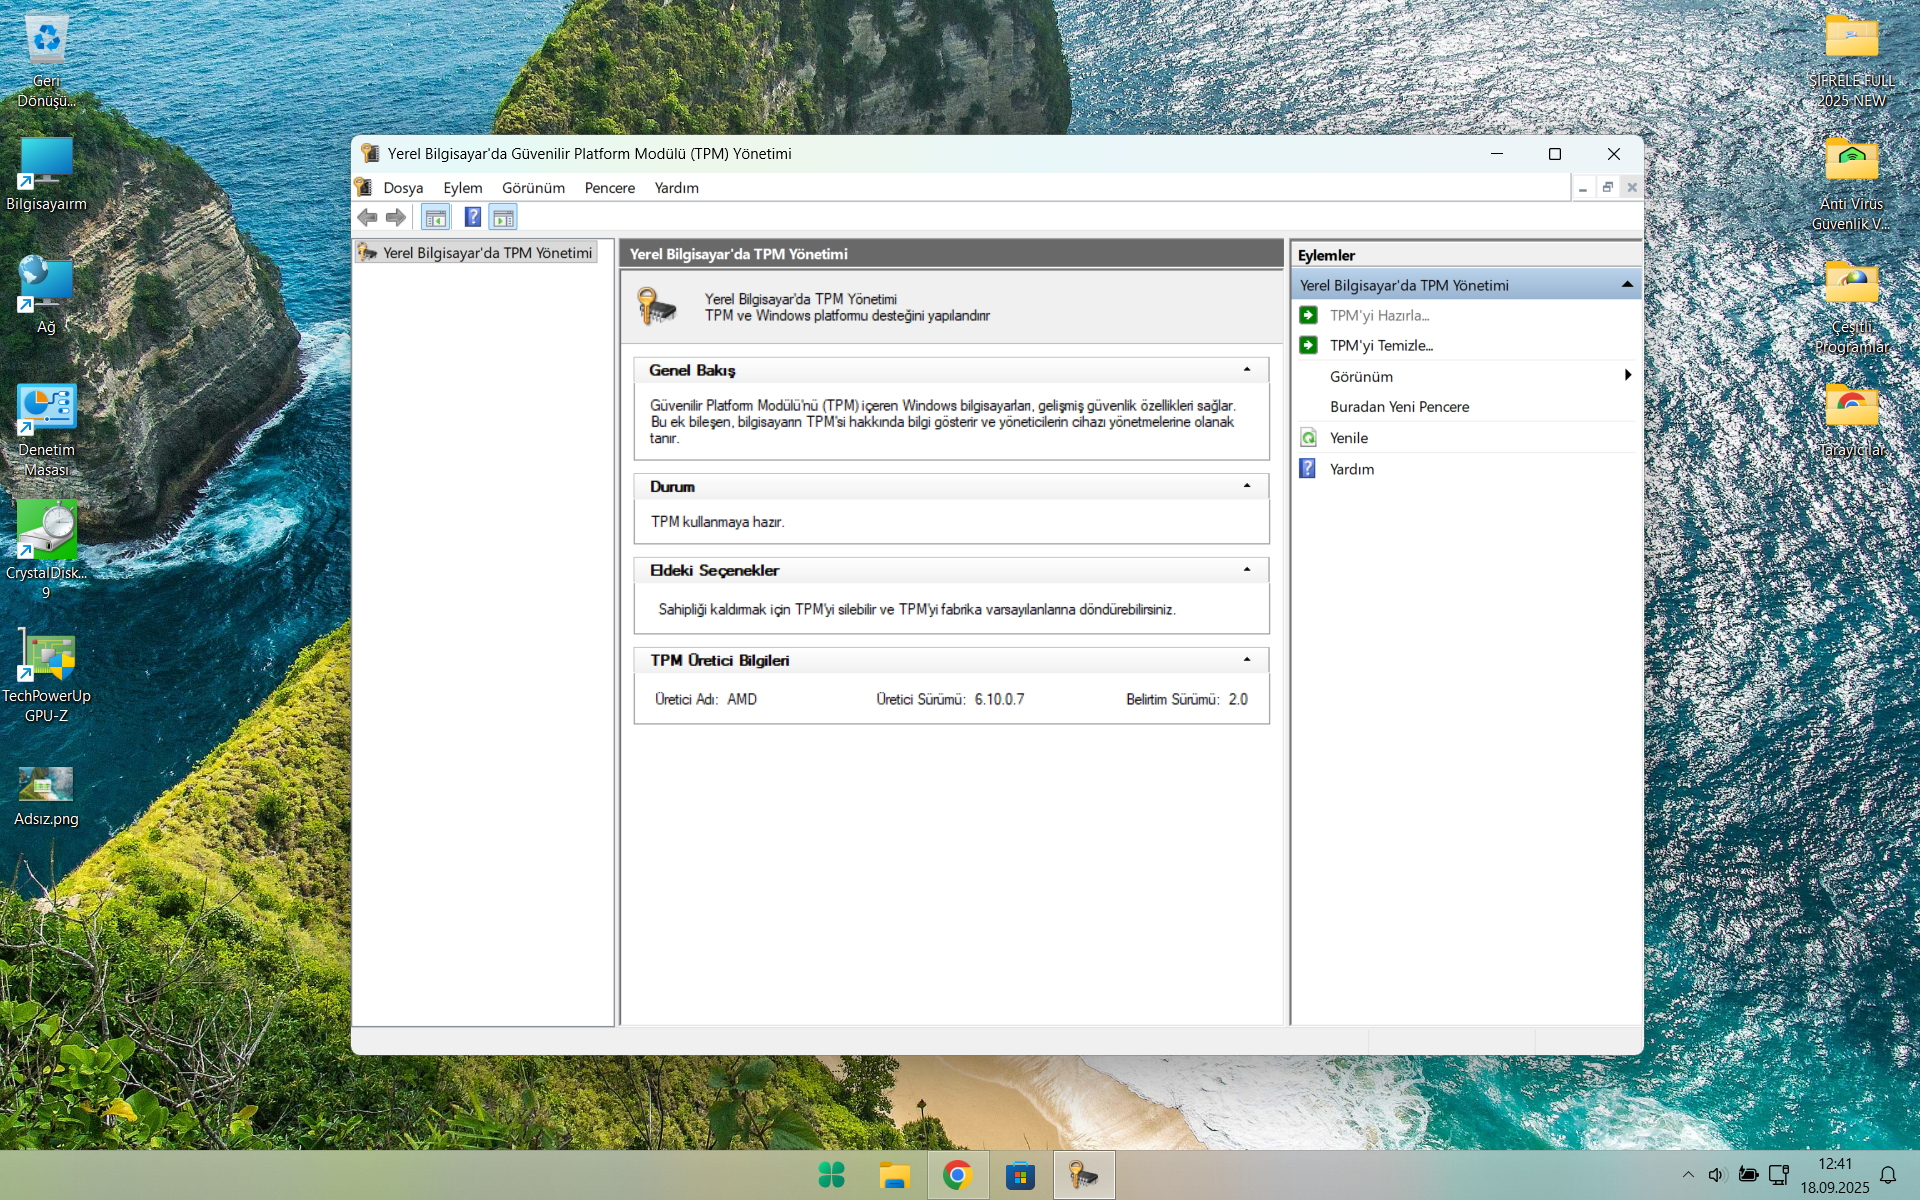Select the Anti Virüs Güvenlik folder icon
This screenshot has width=1920, height=1200.
pos(1851,184)
